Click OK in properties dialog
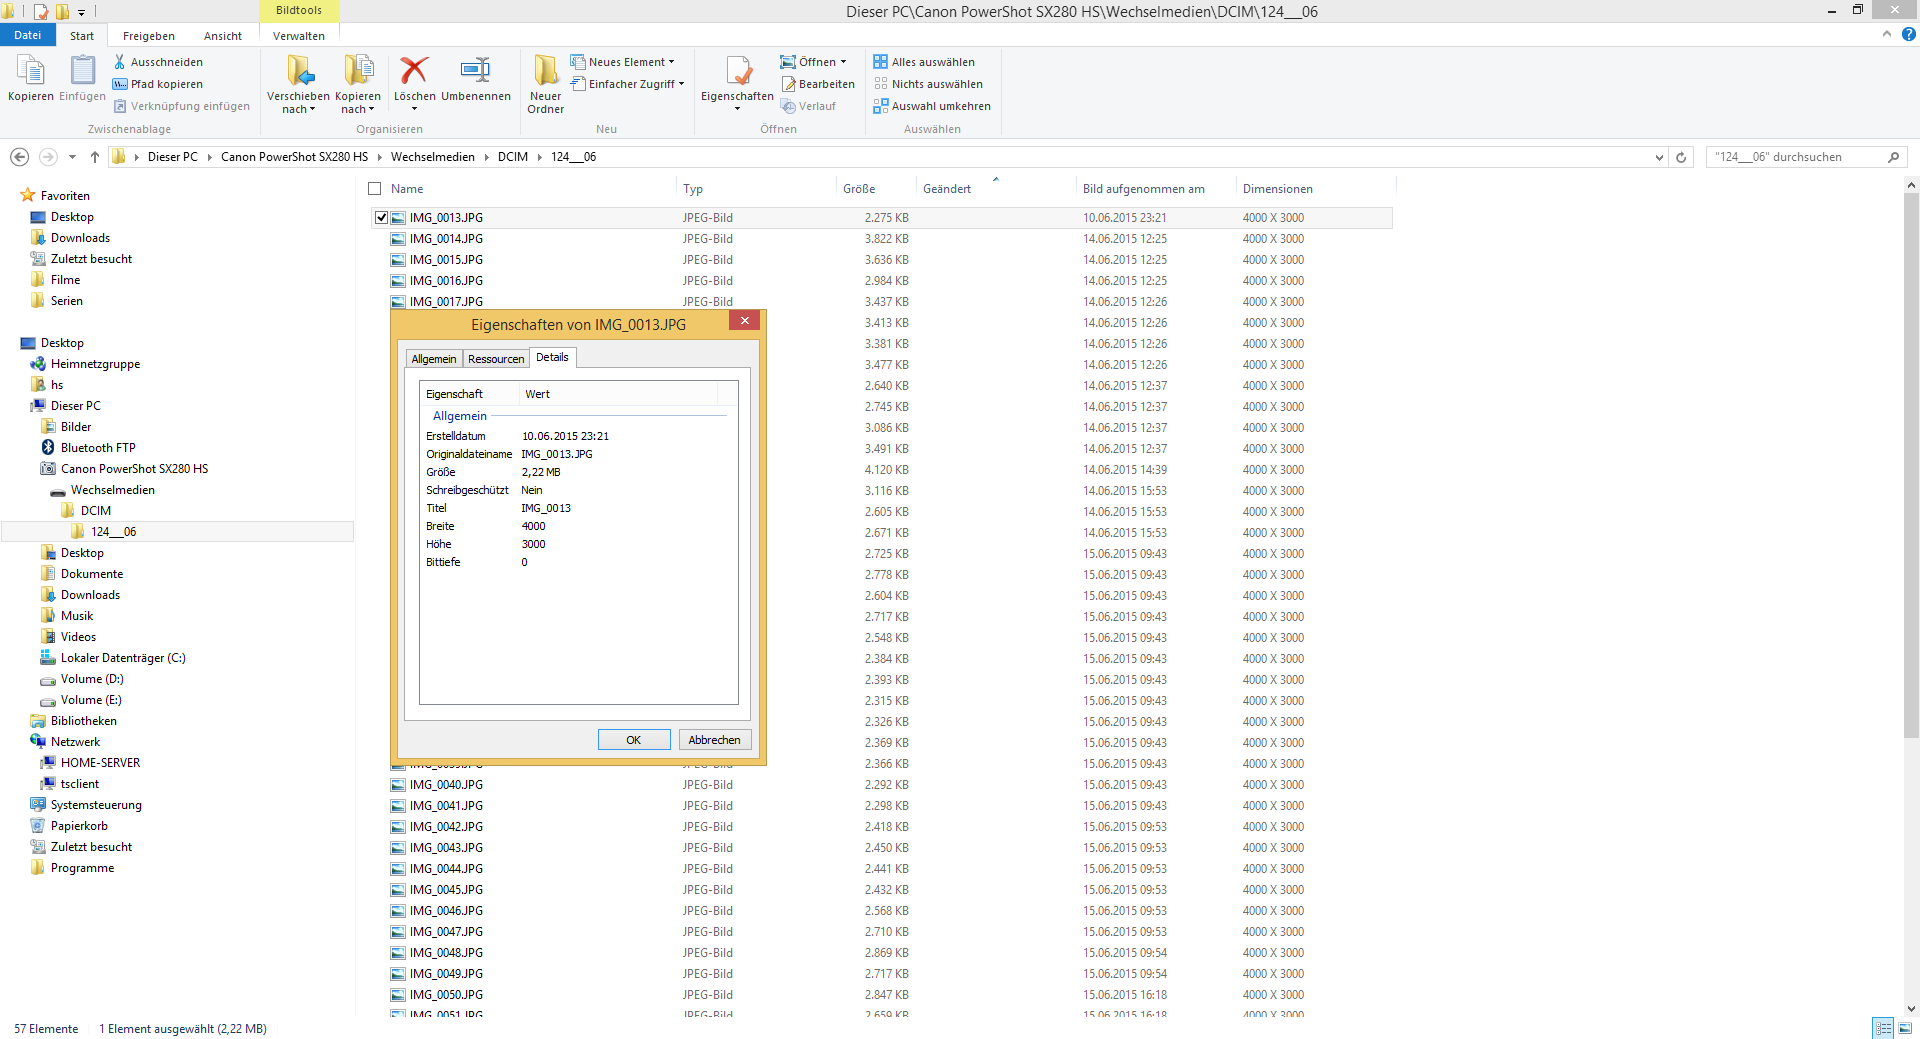 tap(634, 740)
